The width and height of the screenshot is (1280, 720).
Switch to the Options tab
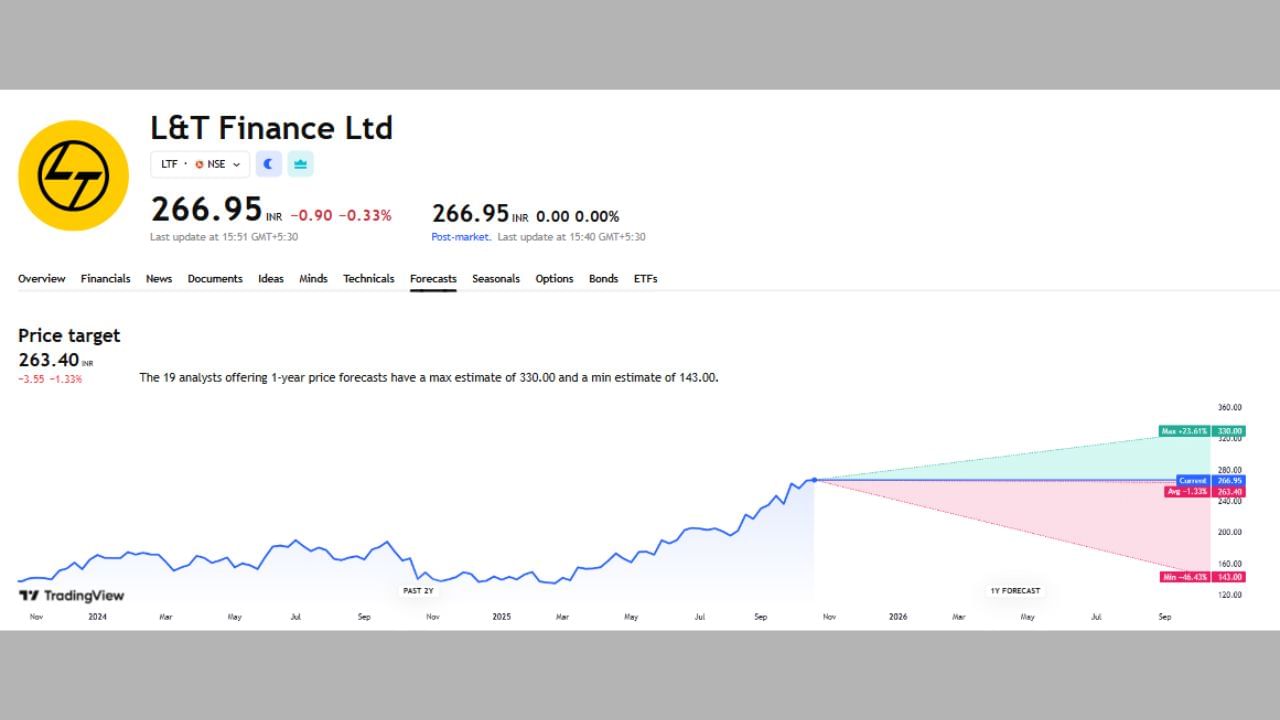click(554, 278)
